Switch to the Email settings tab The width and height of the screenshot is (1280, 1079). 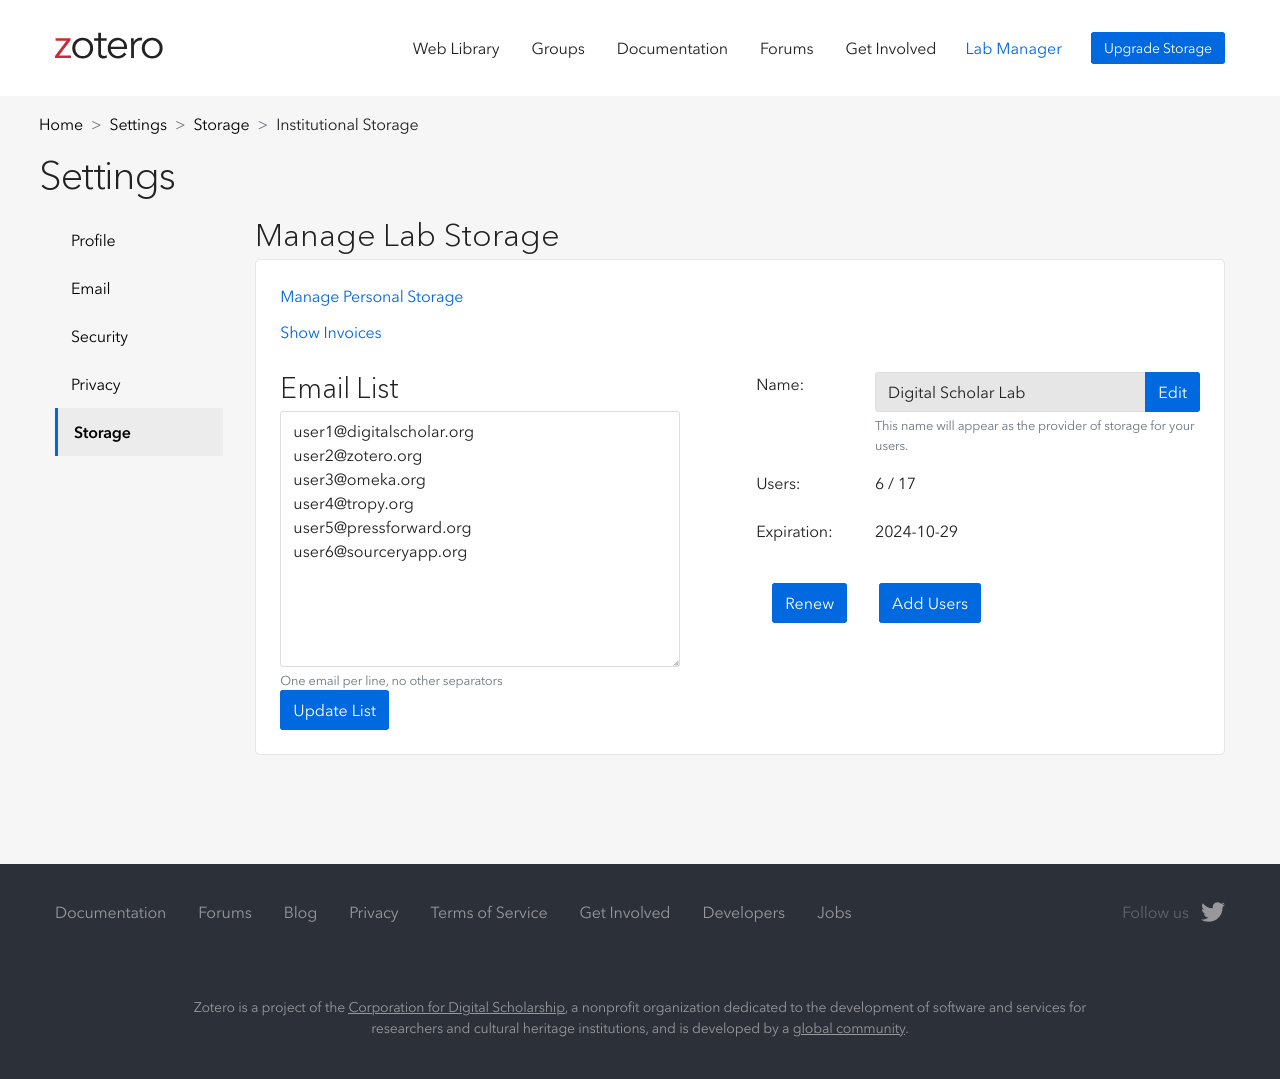click(x=139, y=288)
